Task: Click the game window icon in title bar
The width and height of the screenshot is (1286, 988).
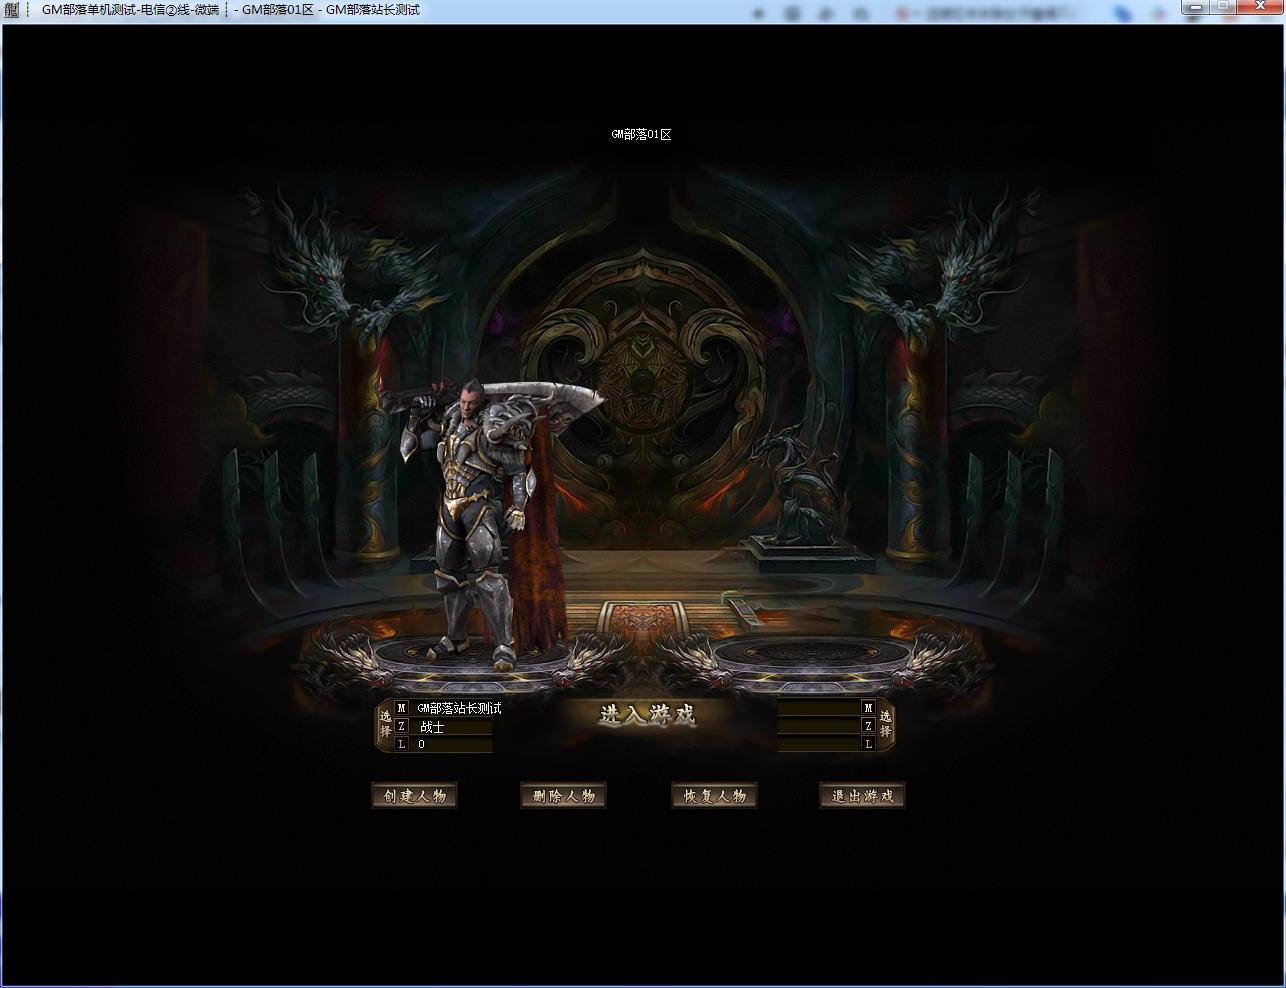Action: pos(12,10)
